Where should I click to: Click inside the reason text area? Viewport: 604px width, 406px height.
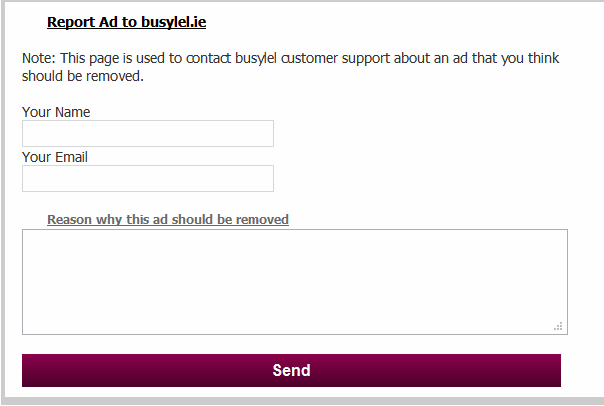coord(295,282)
